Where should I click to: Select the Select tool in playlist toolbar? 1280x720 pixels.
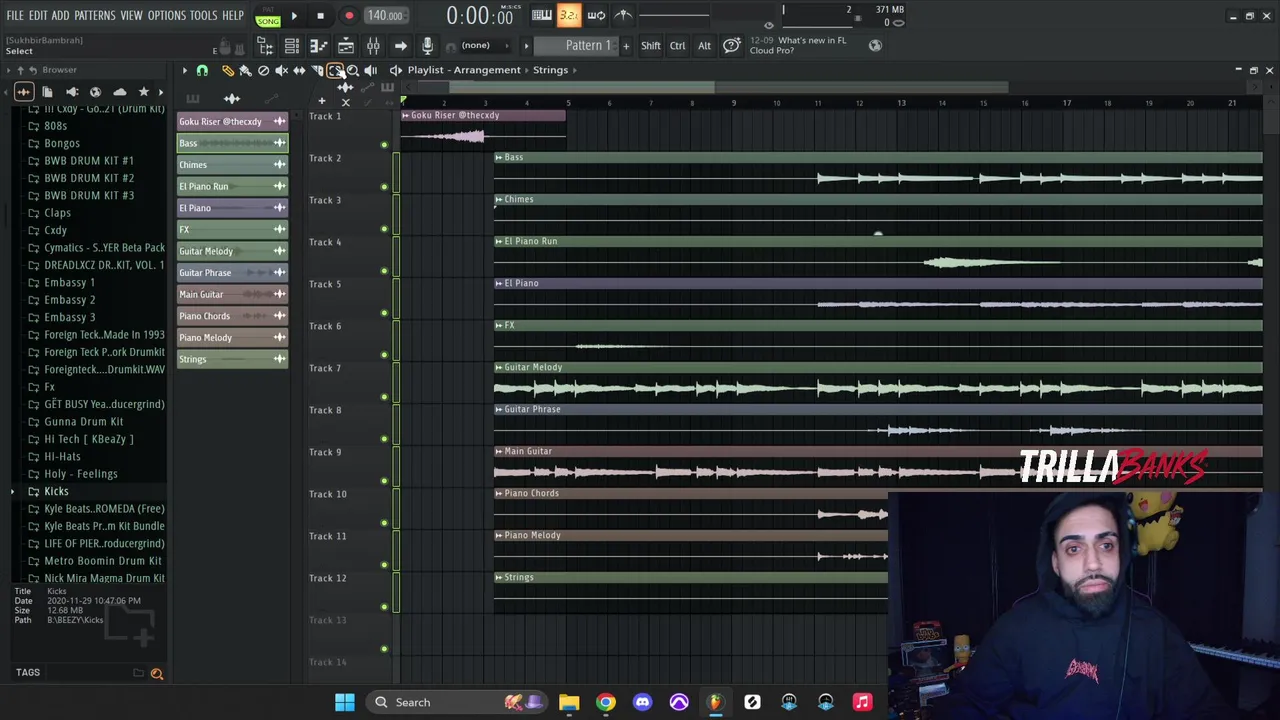click(x=335, y=70)
